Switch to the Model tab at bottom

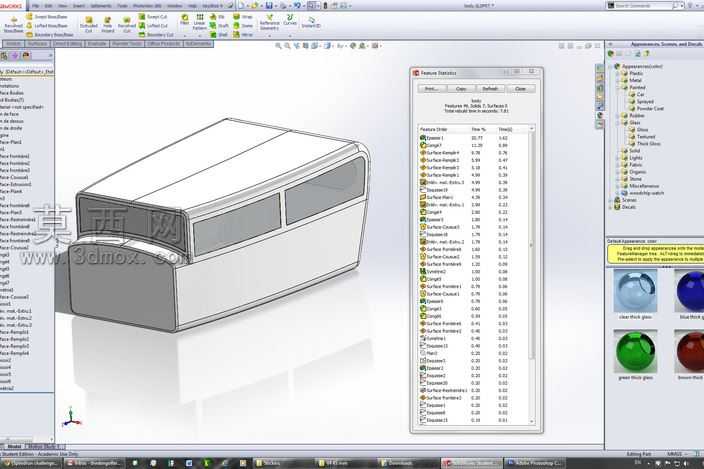14,447
